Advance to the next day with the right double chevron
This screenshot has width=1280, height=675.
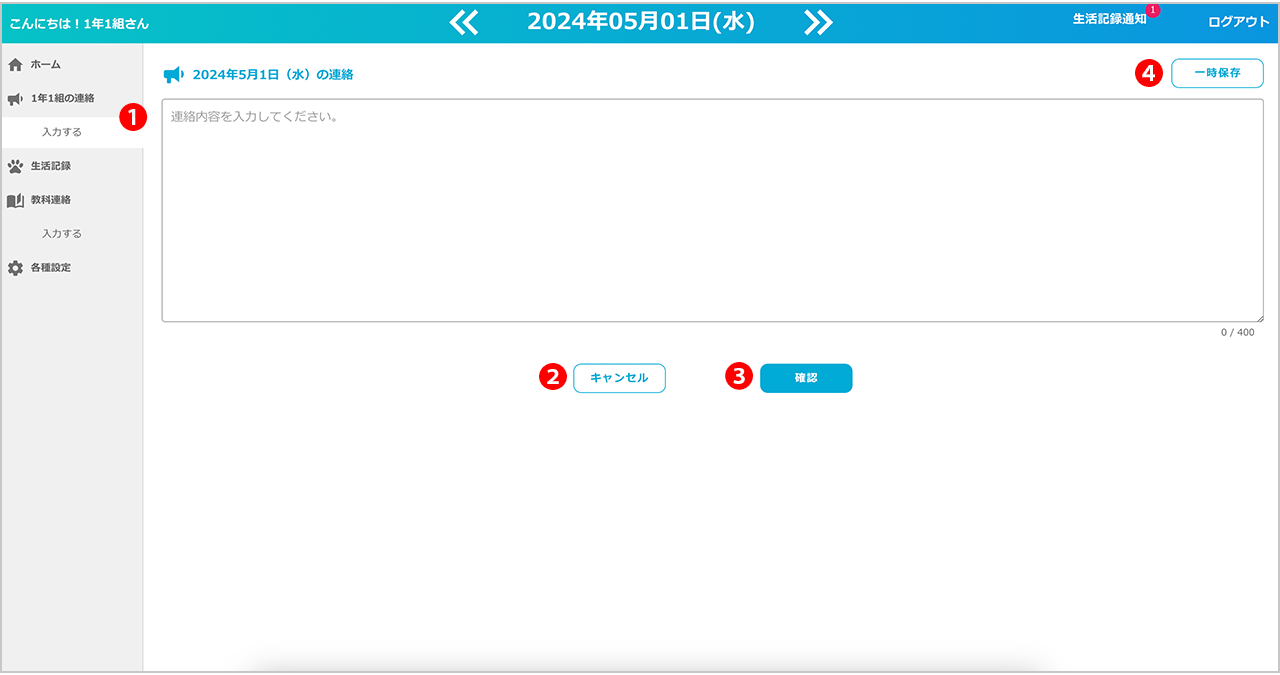click(x=818, y=22)
